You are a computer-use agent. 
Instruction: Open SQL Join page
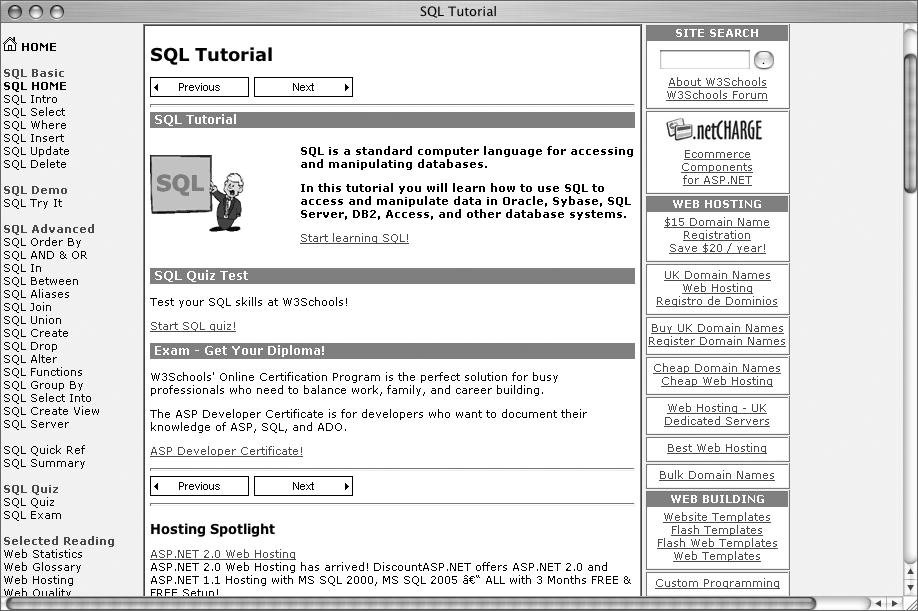pyautogui.click(x=28, y=307)
